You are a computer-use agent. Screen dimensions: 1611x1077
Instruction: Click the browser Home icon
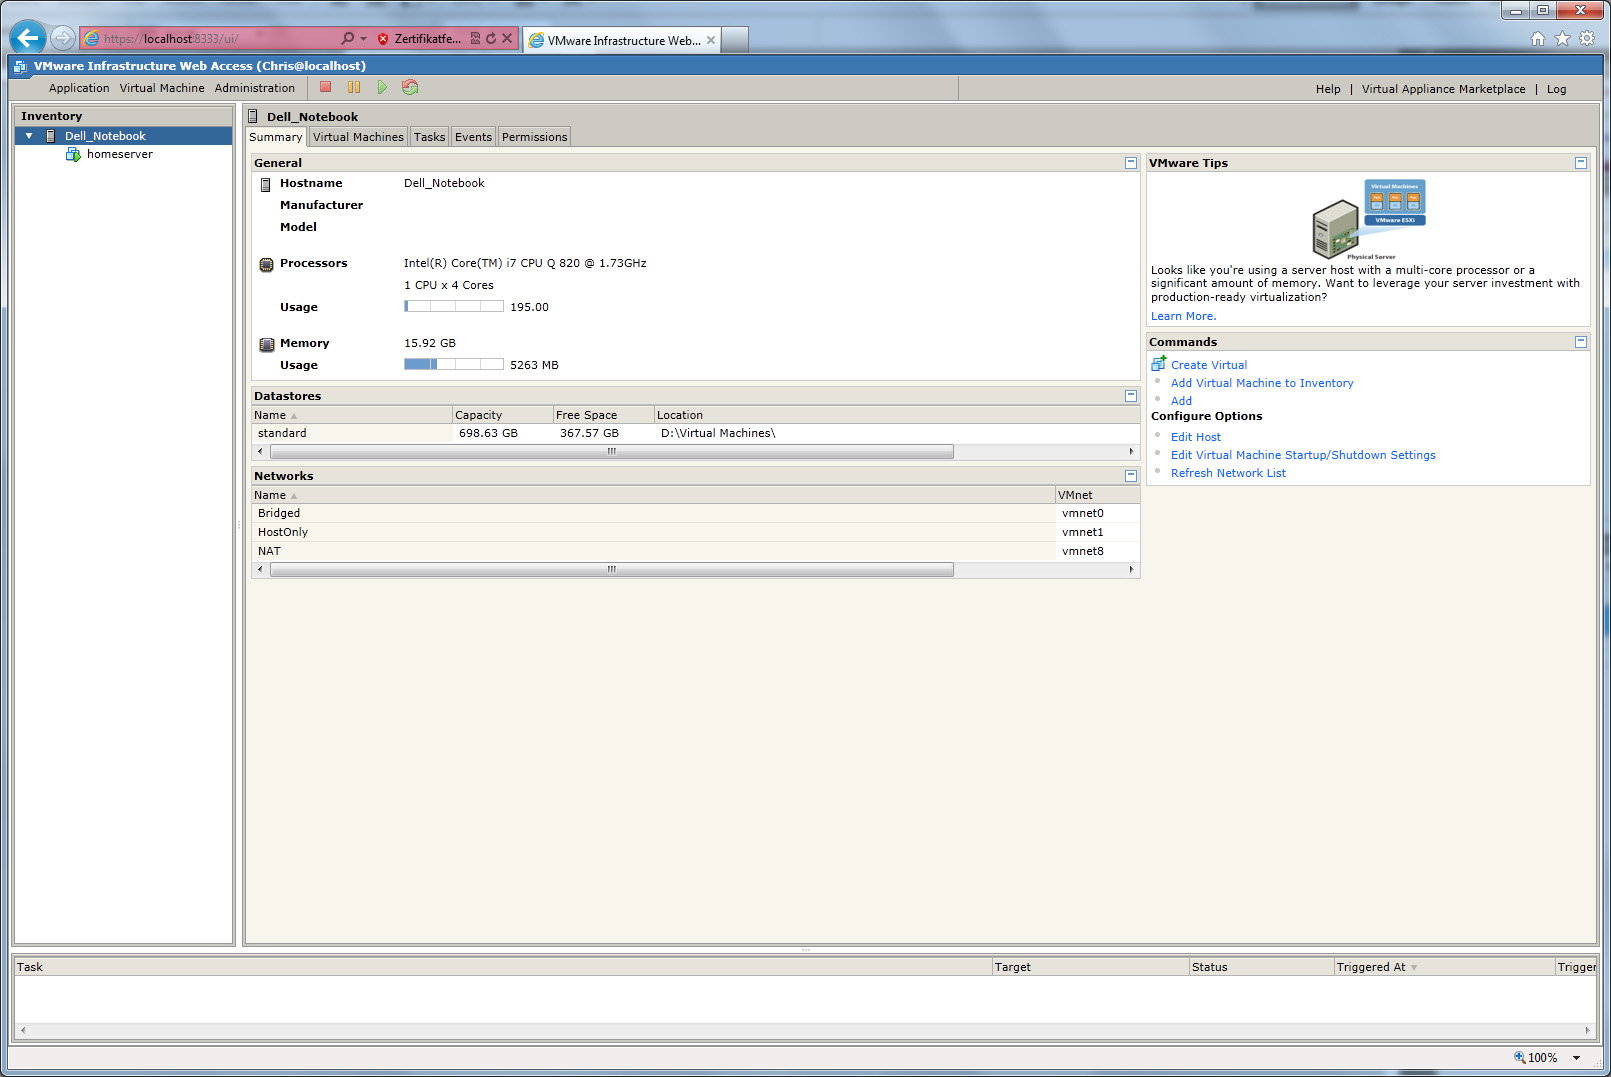tap(1538, 39)
